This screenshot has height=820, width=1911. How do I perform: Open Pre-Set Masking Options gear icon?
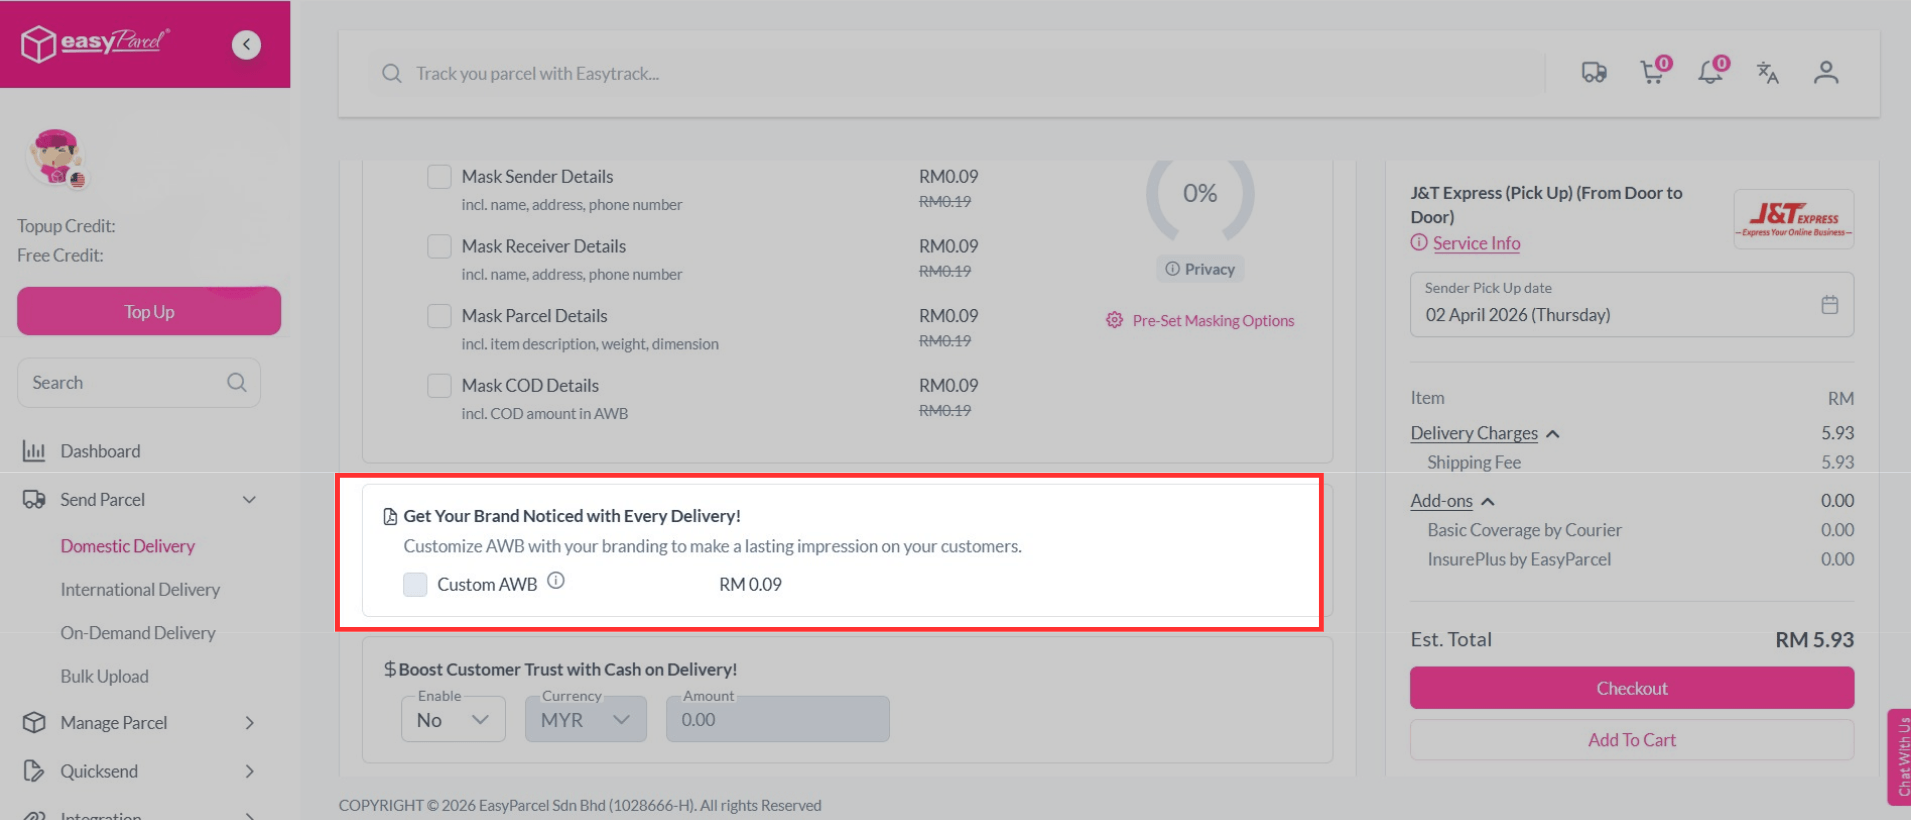pos(1115,320)
